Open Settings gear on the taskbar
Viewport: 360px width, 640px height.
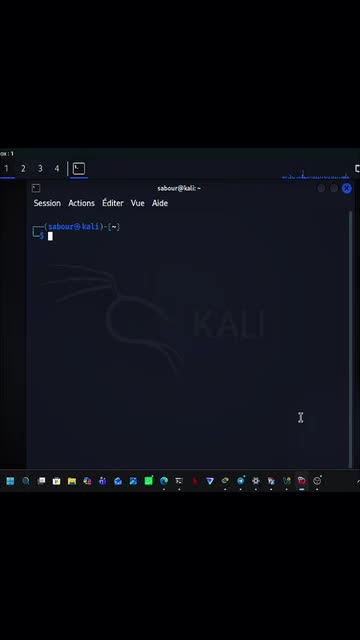click(x=256, y=481)
